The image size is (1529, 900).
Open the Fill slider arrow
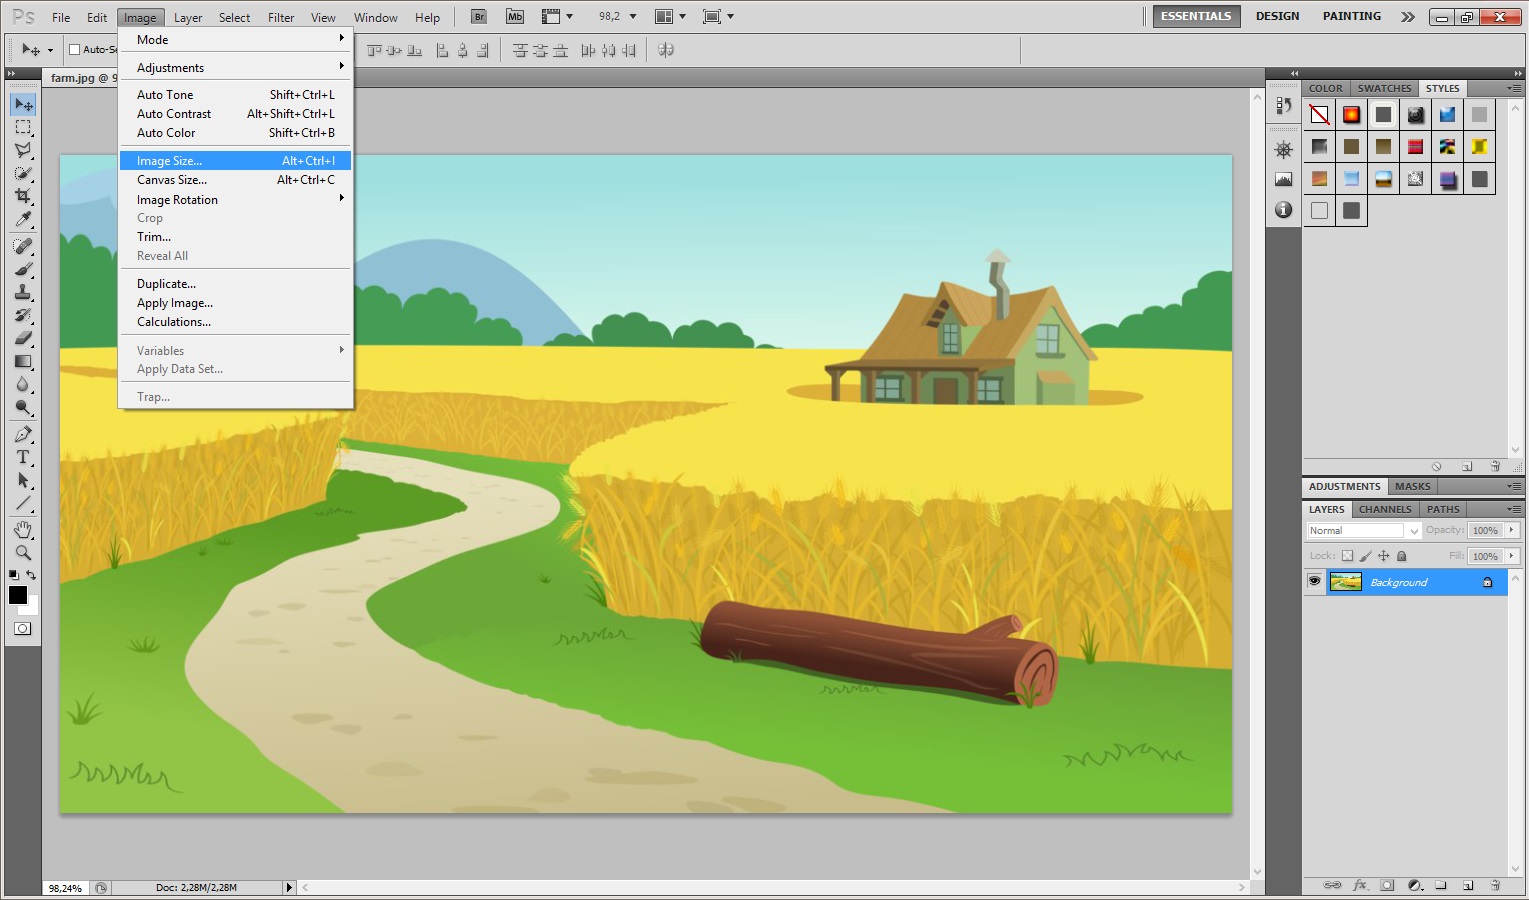point(1512,556)
